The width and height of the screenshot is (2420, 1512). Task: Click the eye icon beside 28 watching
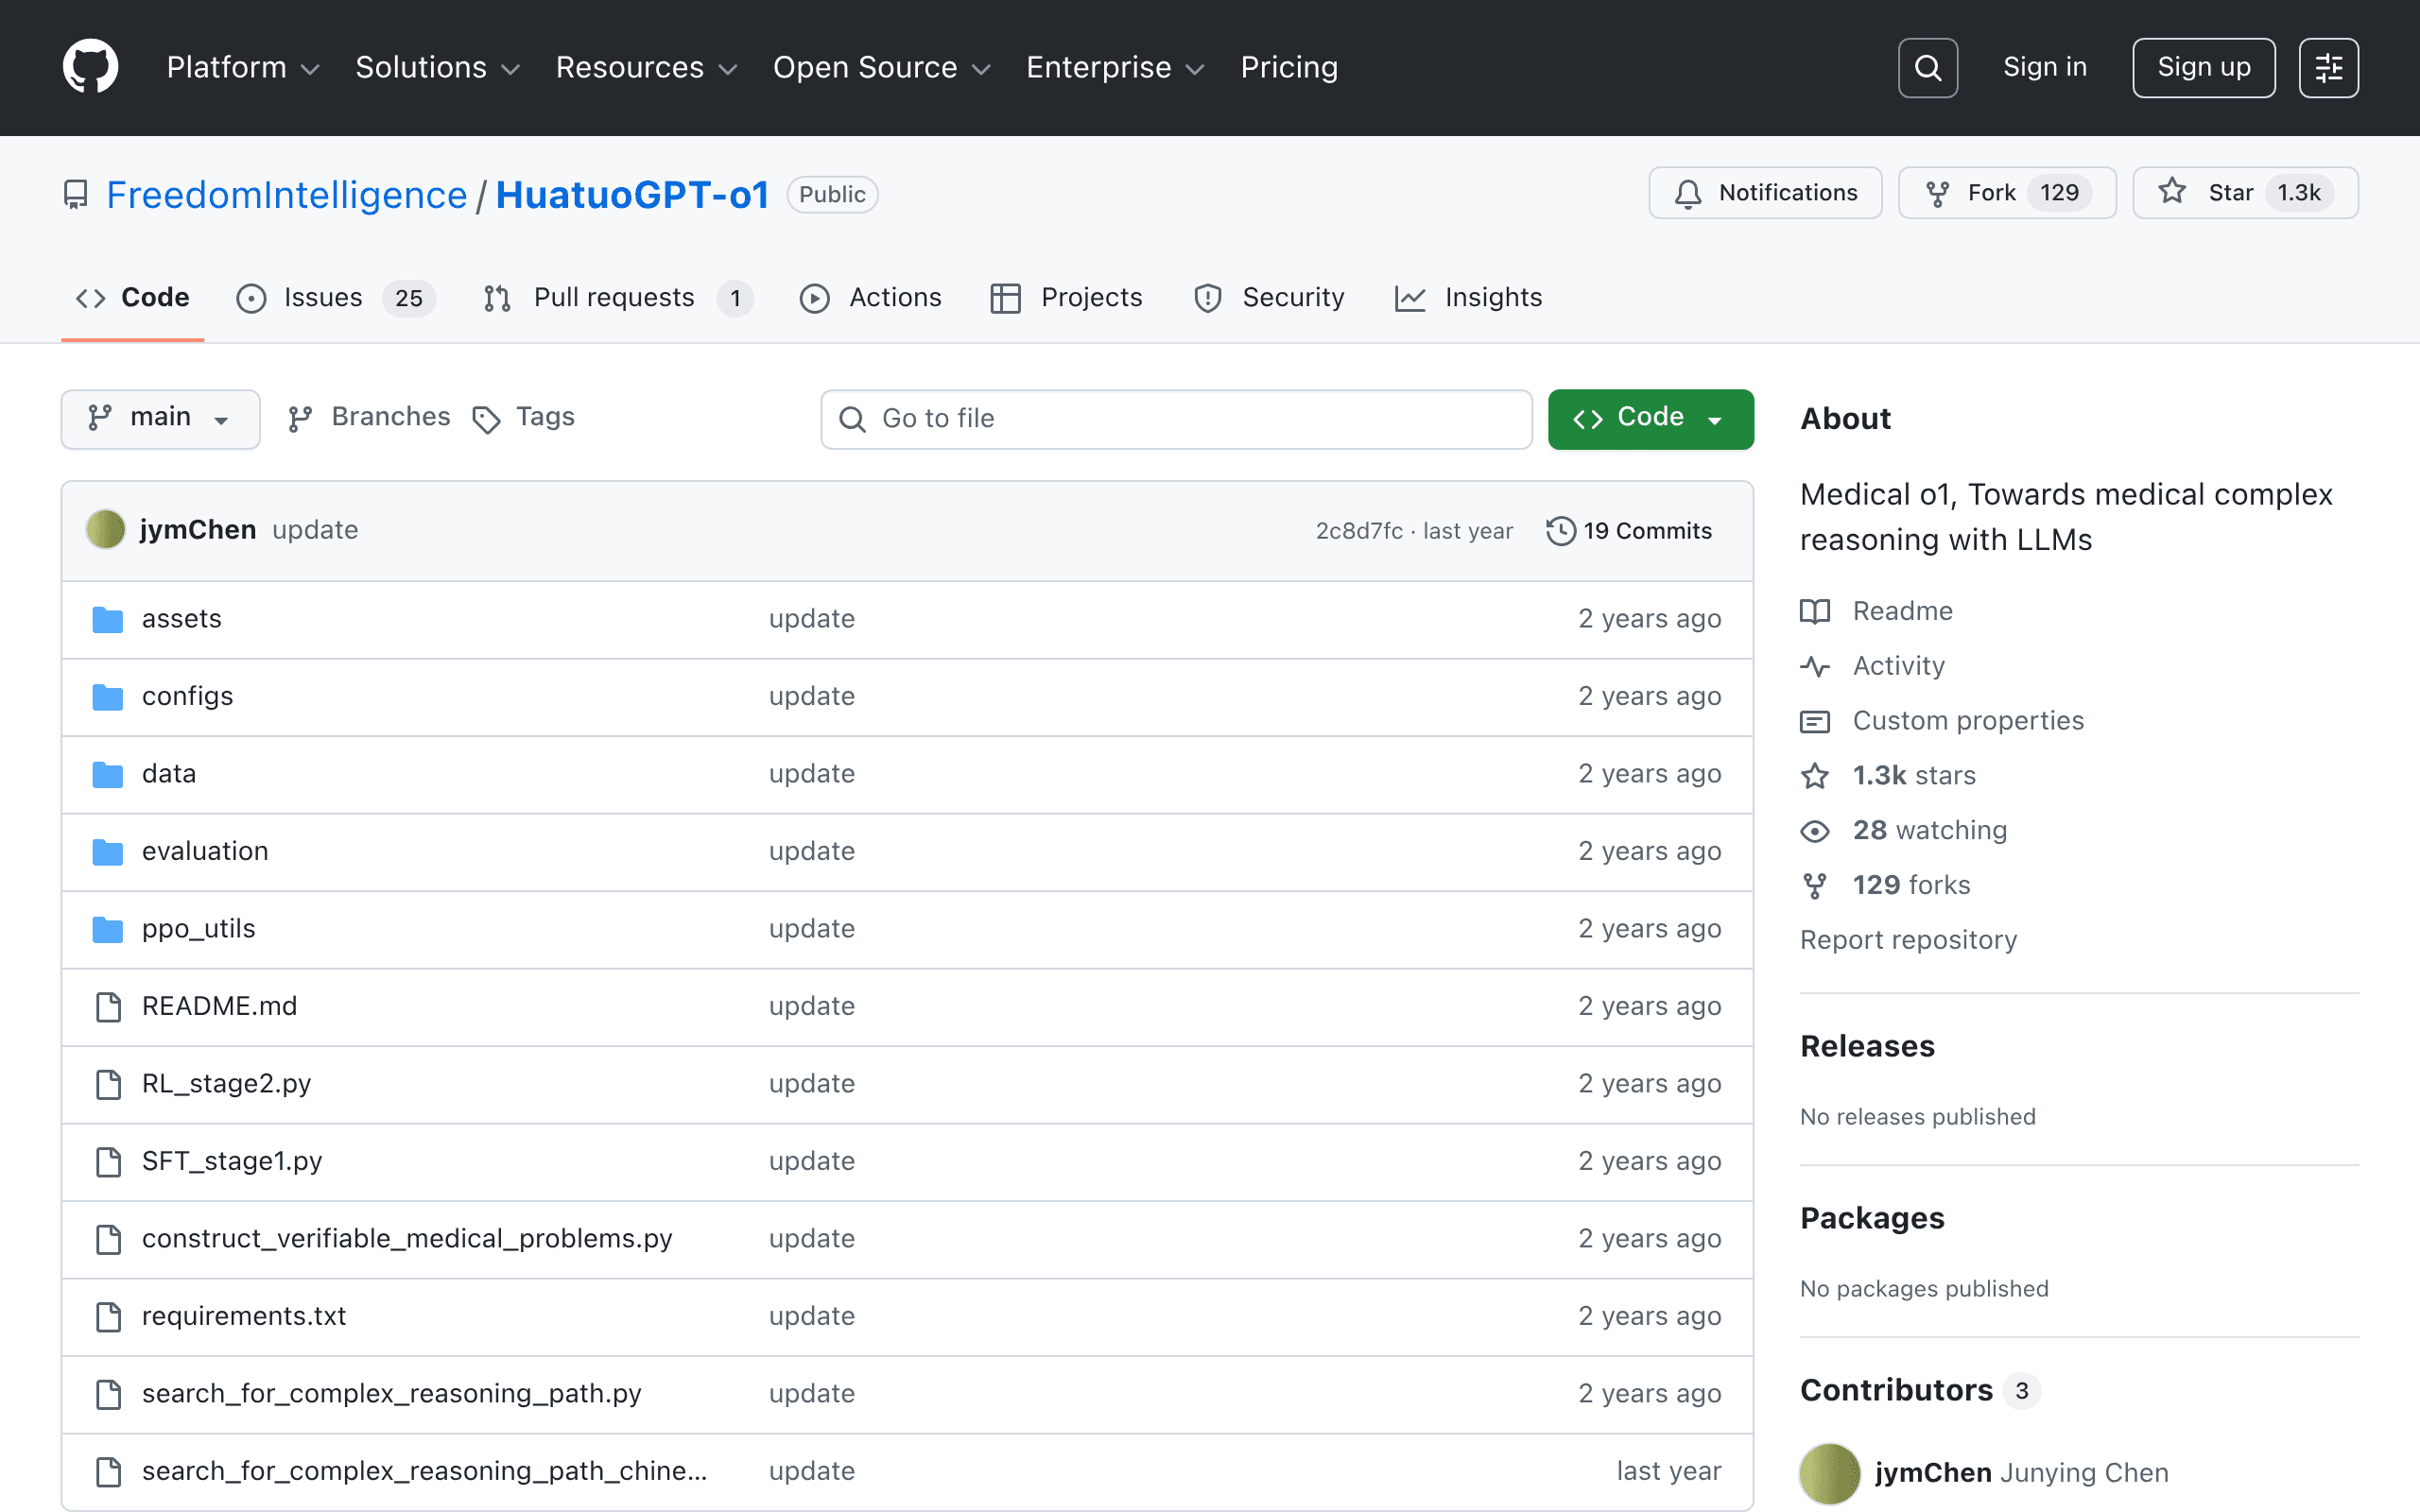[x=1815, y=831]
